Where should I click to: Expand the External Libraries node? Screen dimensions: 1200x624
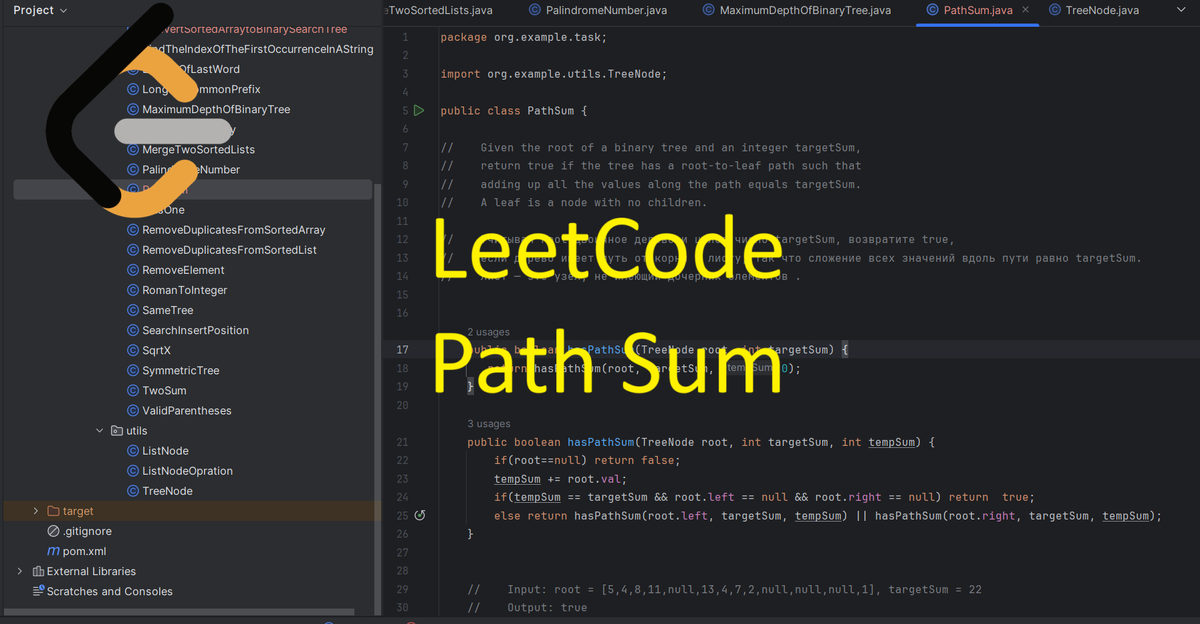pyautogui.click(x=20, y=571)
